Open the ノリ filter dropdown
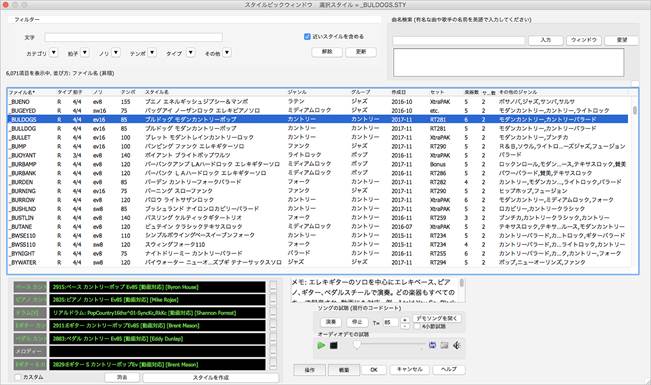The width and height of the screenshot is (651, 385). click(x=116, y=53)
